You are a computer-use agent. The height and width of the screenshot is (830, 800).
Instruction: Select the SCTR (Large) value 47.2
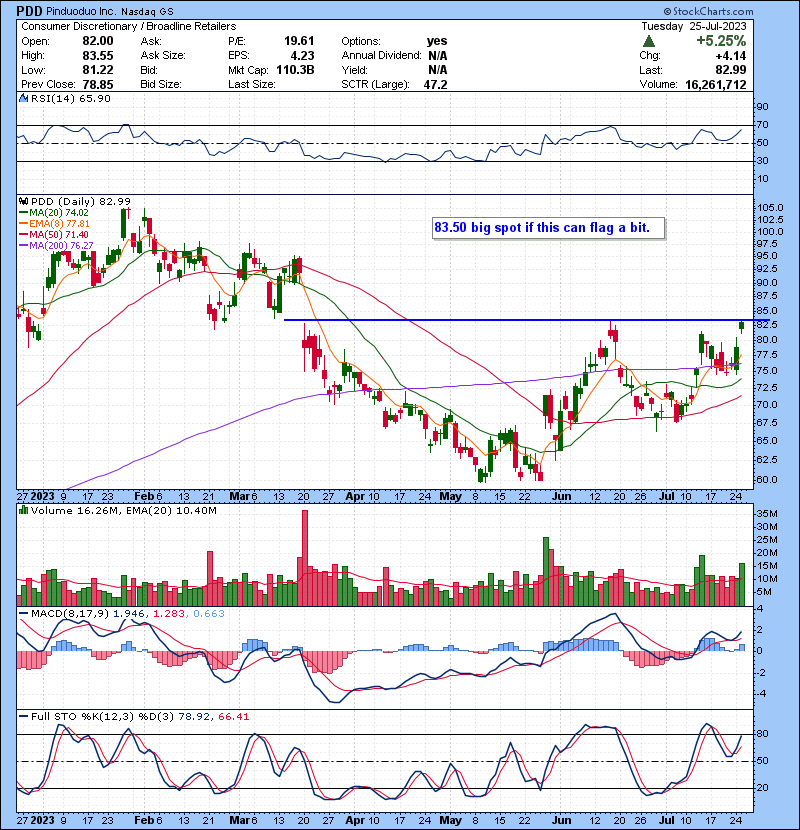point(435,84)
